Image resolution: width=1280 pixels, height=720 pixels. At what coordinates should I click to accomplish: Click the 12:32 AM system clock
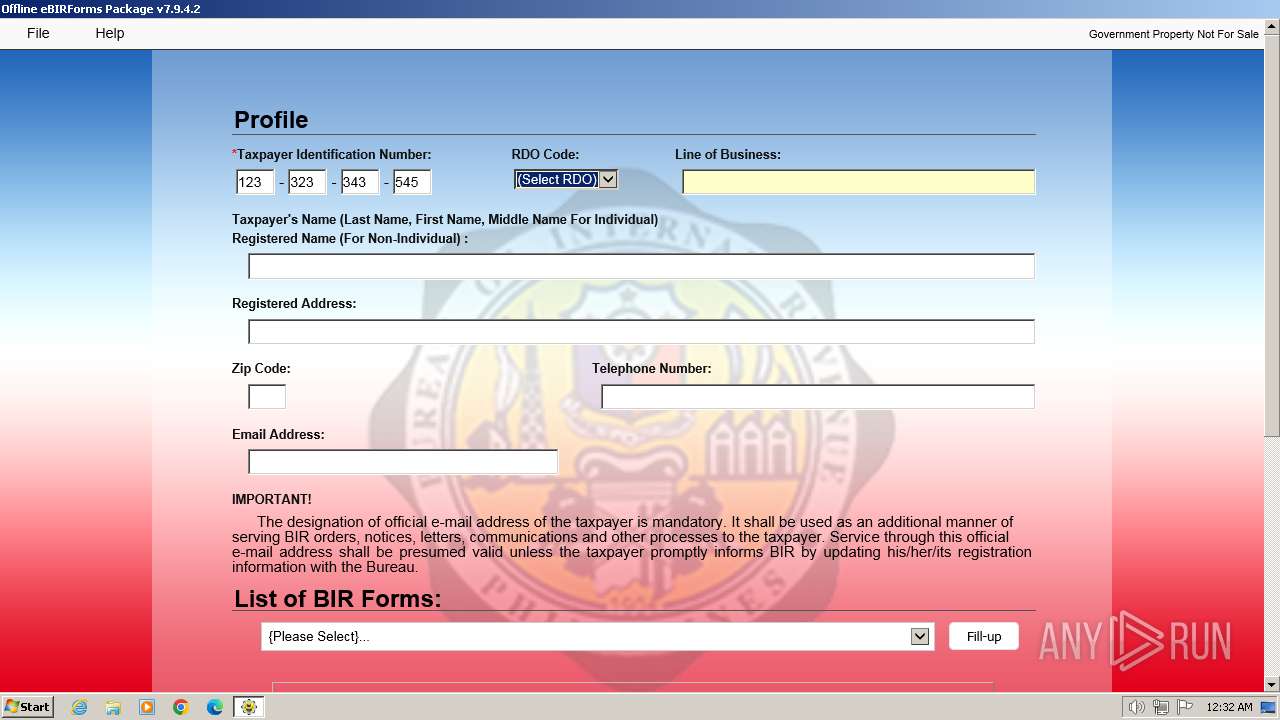tap(1229, 707)
